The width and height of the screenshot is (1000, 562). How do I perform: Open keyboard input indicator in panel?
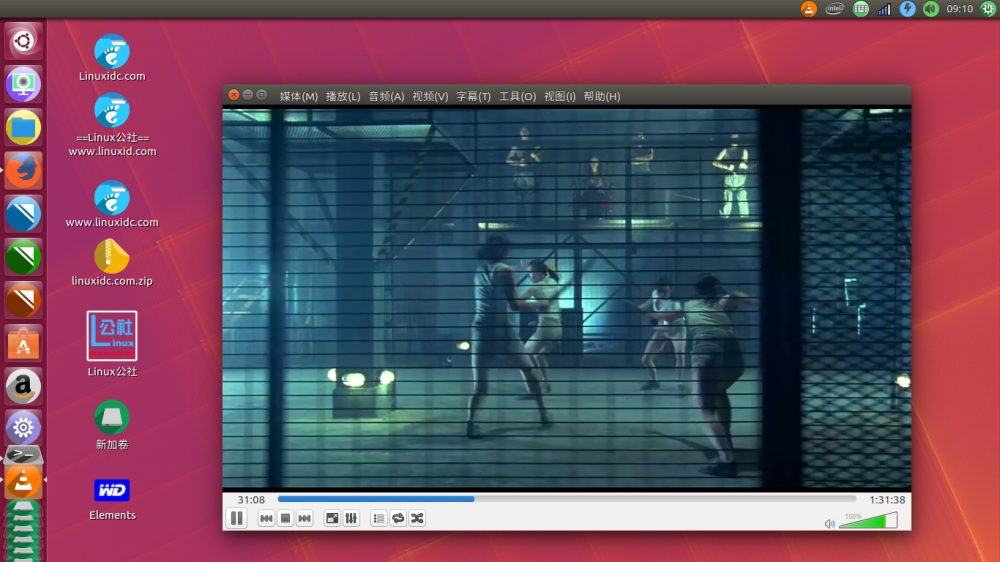(860, 9)
